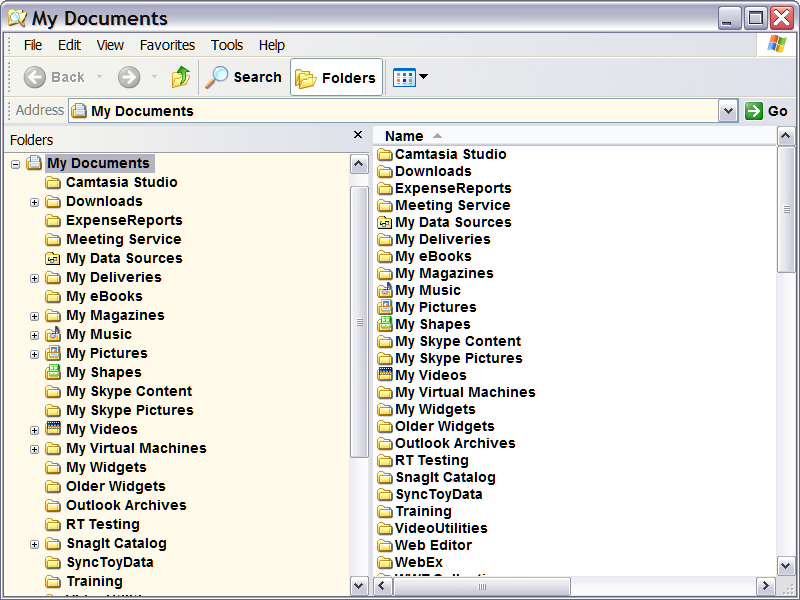Open the View menu
The image size is (800, 600).
coord(110,45)
